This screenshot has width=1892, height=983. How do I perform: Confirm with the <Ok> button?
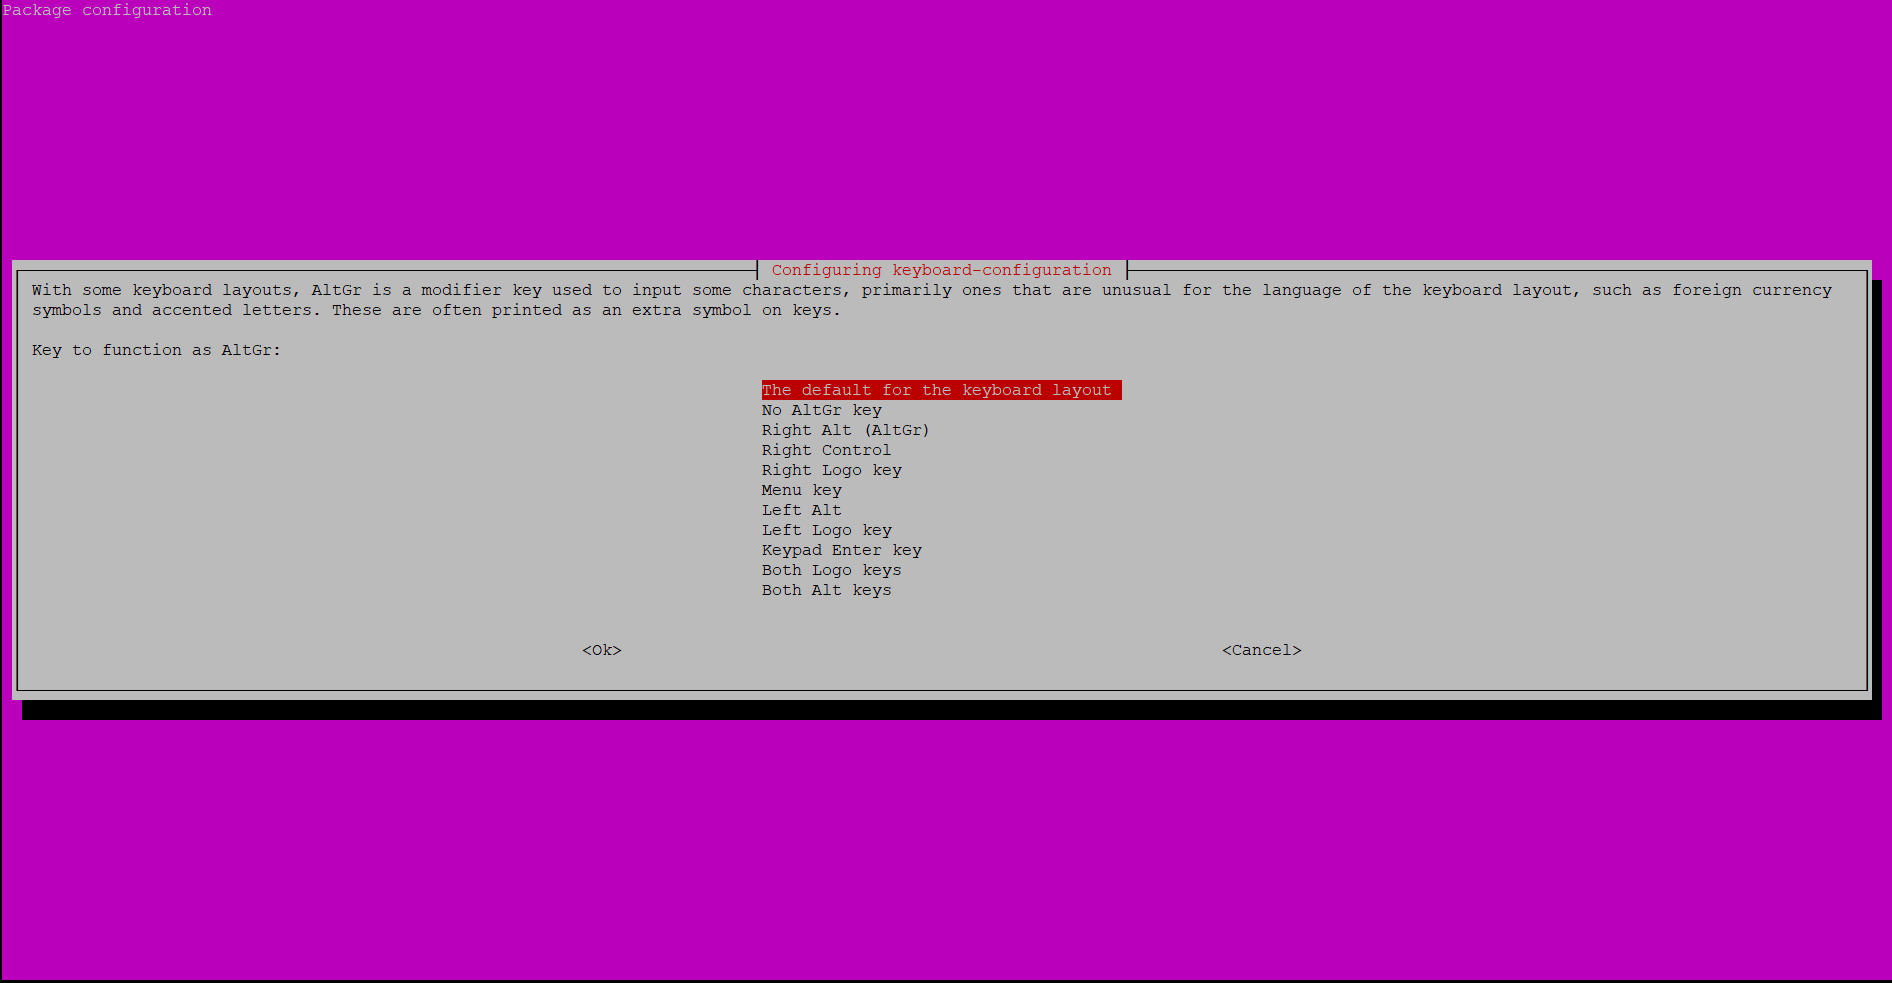click(602, 650)
